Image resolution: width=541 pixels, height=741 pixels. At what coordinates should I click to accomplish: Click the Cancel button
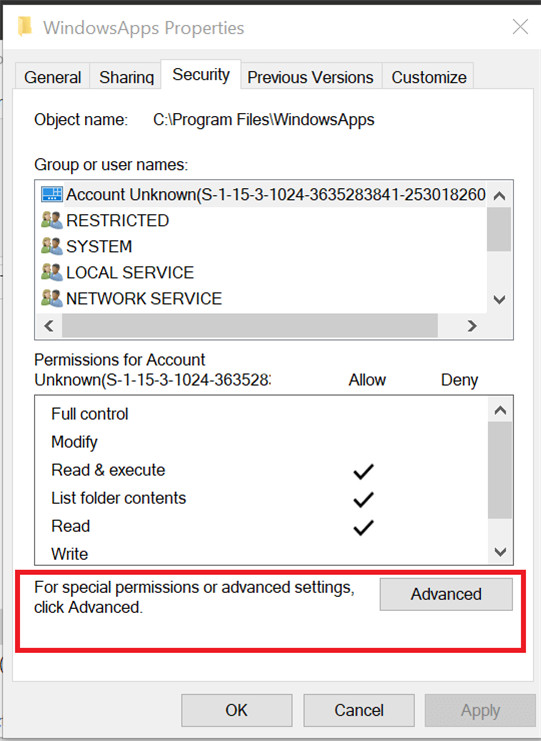pos(359,710)
